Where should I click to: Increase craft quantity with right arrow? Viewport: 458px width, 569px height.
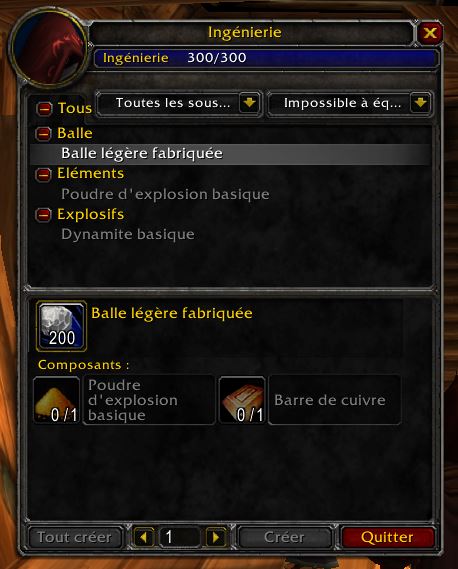[216, 537]
